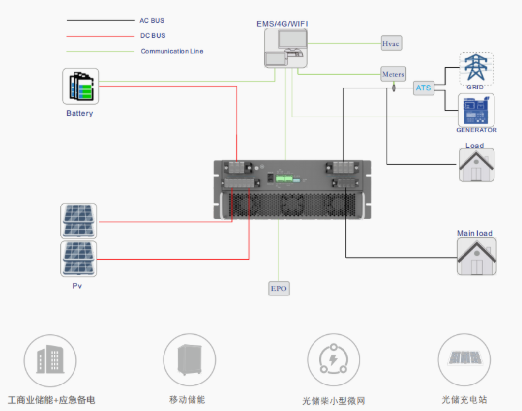Viewport: 522px width, 411px height.
Task: Click the Battery icon
Action: tap(81, 86)
